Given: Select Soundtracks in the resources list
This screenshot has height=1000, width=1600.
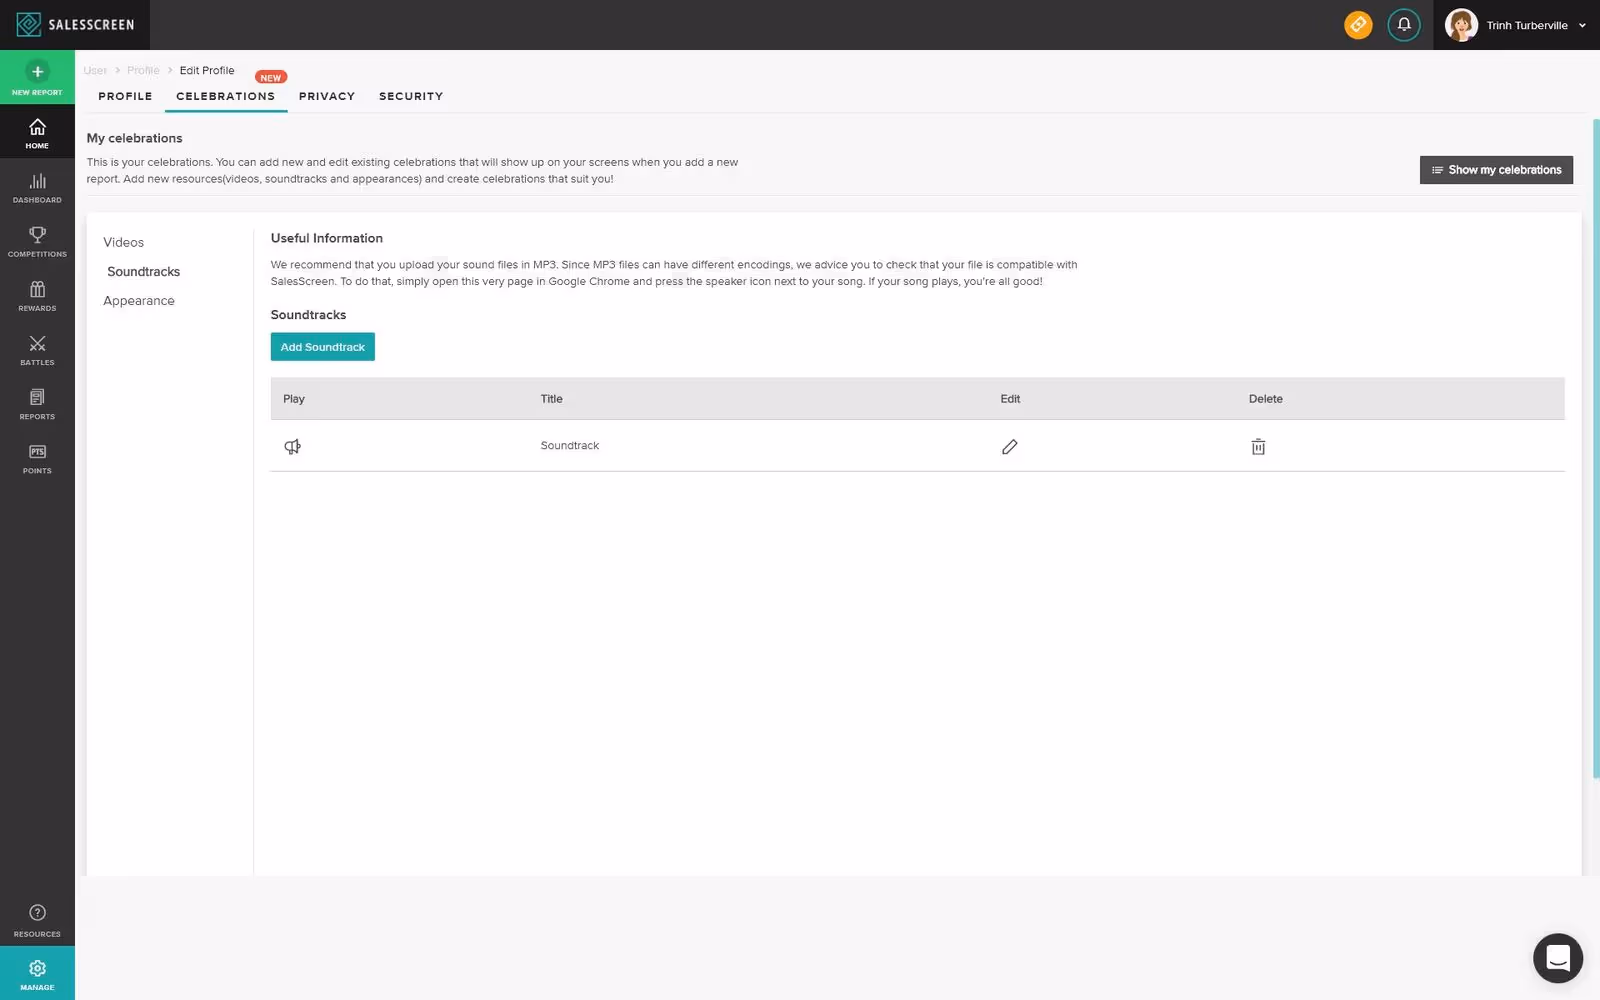Looking at the screenshot, I should point(144,271).
